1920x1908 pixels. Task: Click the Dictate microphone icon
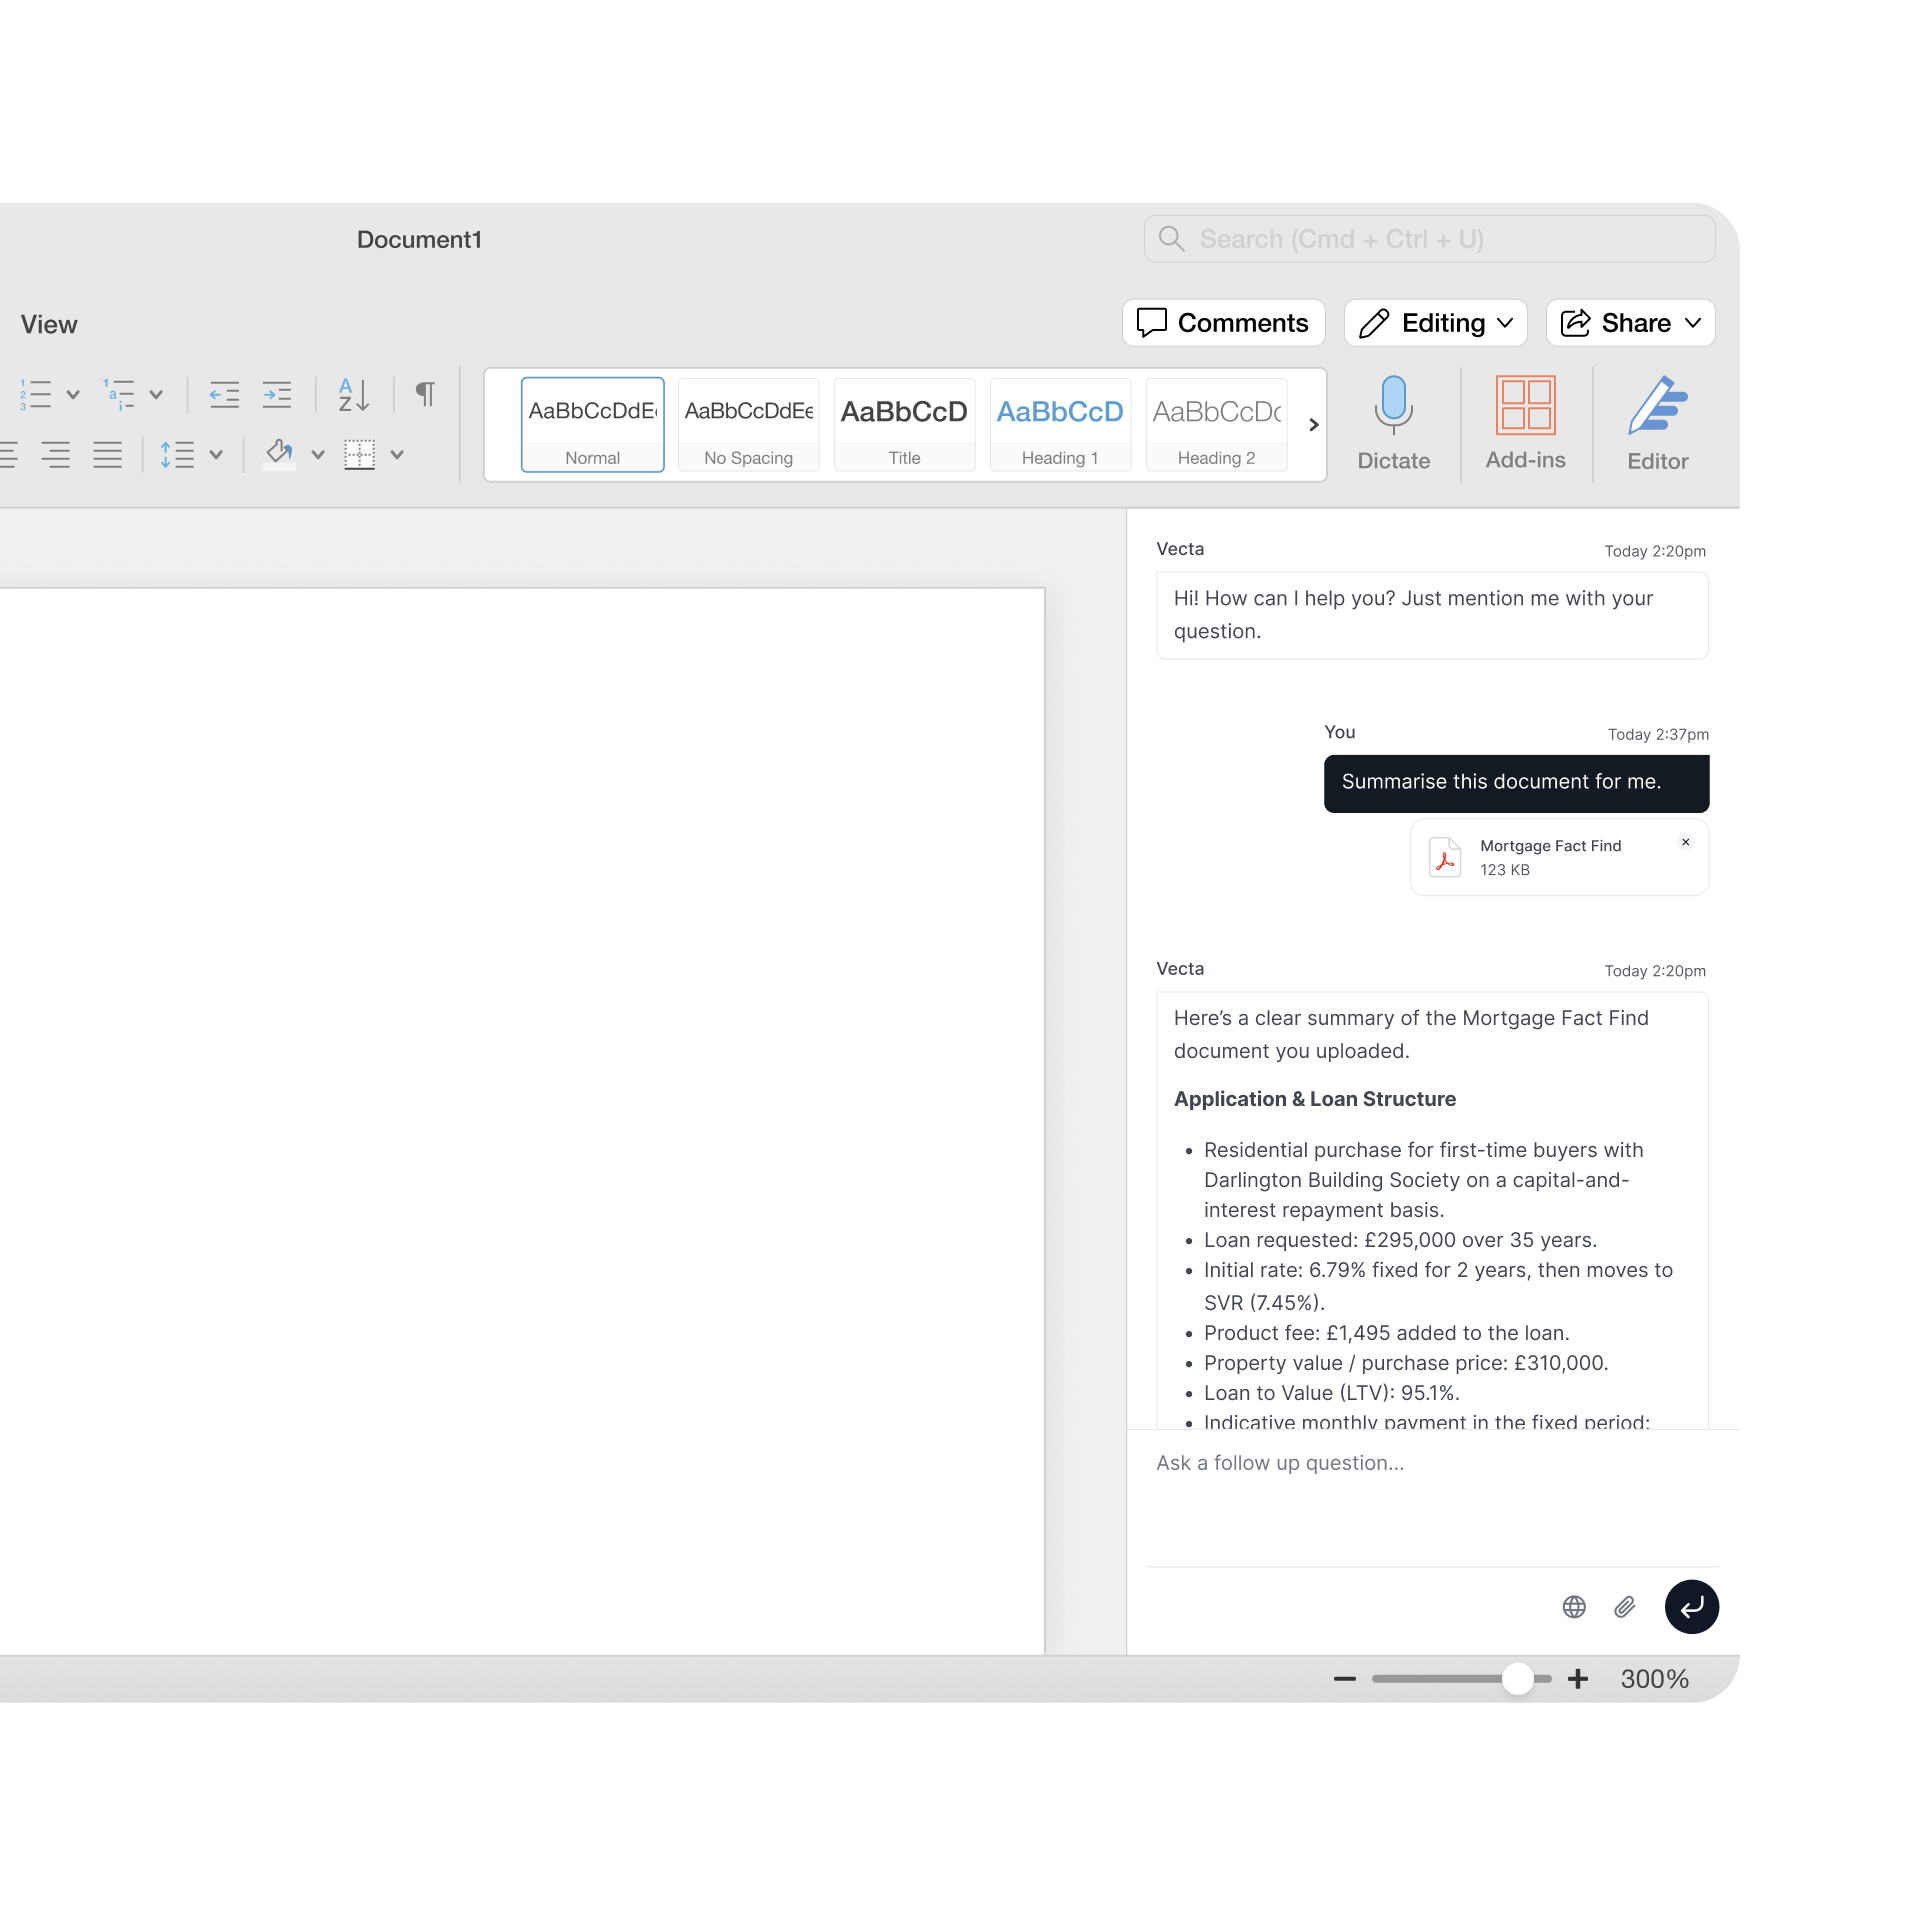1393,405
